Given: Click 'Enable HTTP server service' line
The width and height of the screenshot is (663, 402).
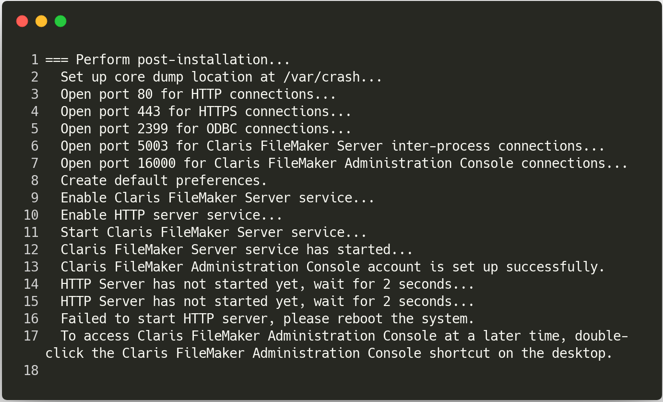Looking at the screenshot, I should coord(171,215).
